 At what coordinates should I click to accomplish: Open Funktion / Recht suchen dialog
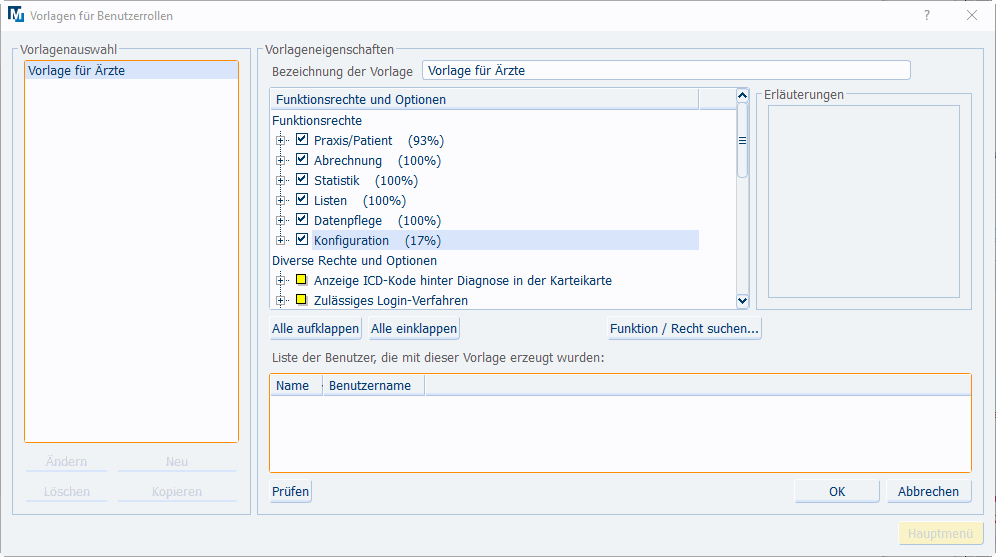pyautogui.click(x=684, y=328)
